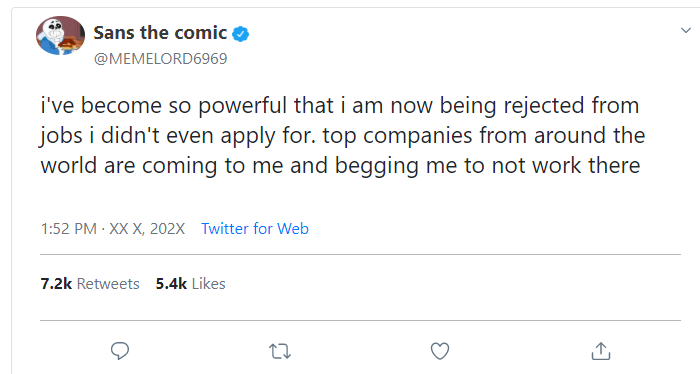Open the Sans skeleton profile avatar
The height and width of the screenshot is (374, 700).
click(60, 36)
